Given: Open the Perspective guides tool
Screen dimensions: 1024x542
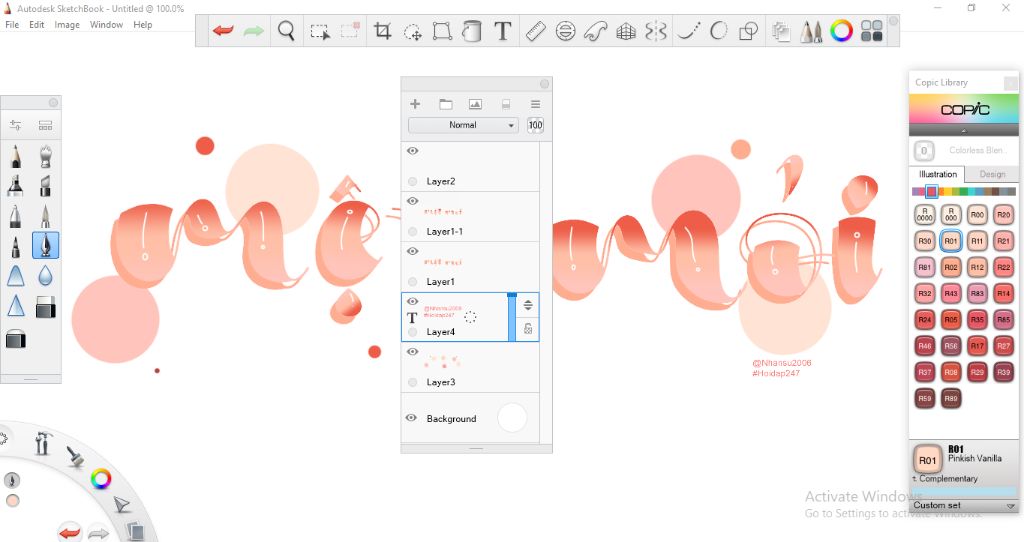Looking at the screenshot, I should click(626, 31).
